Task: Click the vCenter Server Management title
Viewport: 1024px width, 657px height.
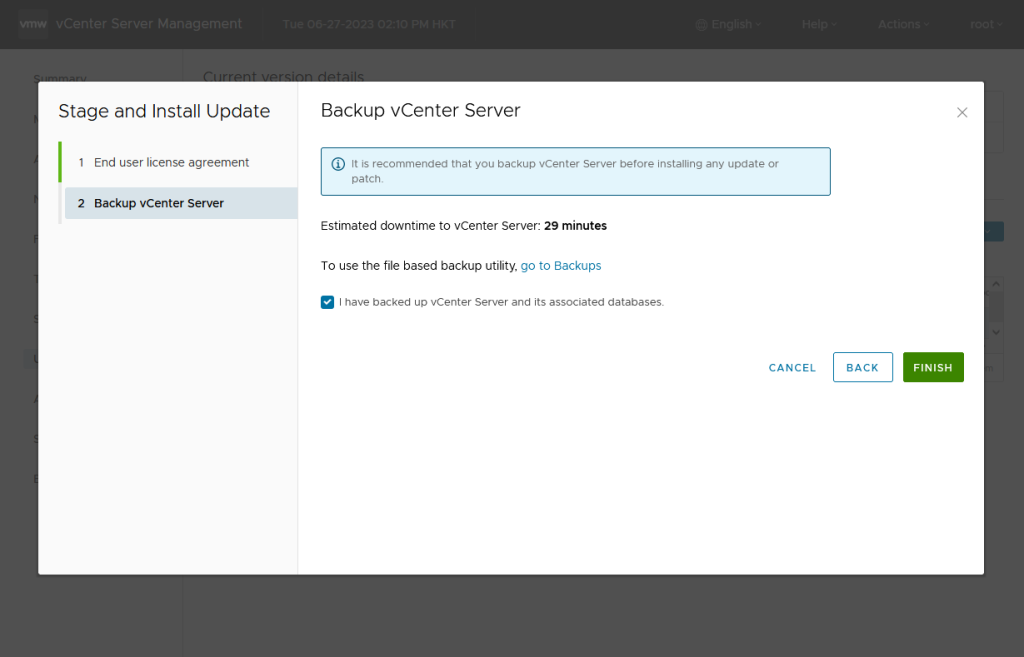Action: click(149, 24)
